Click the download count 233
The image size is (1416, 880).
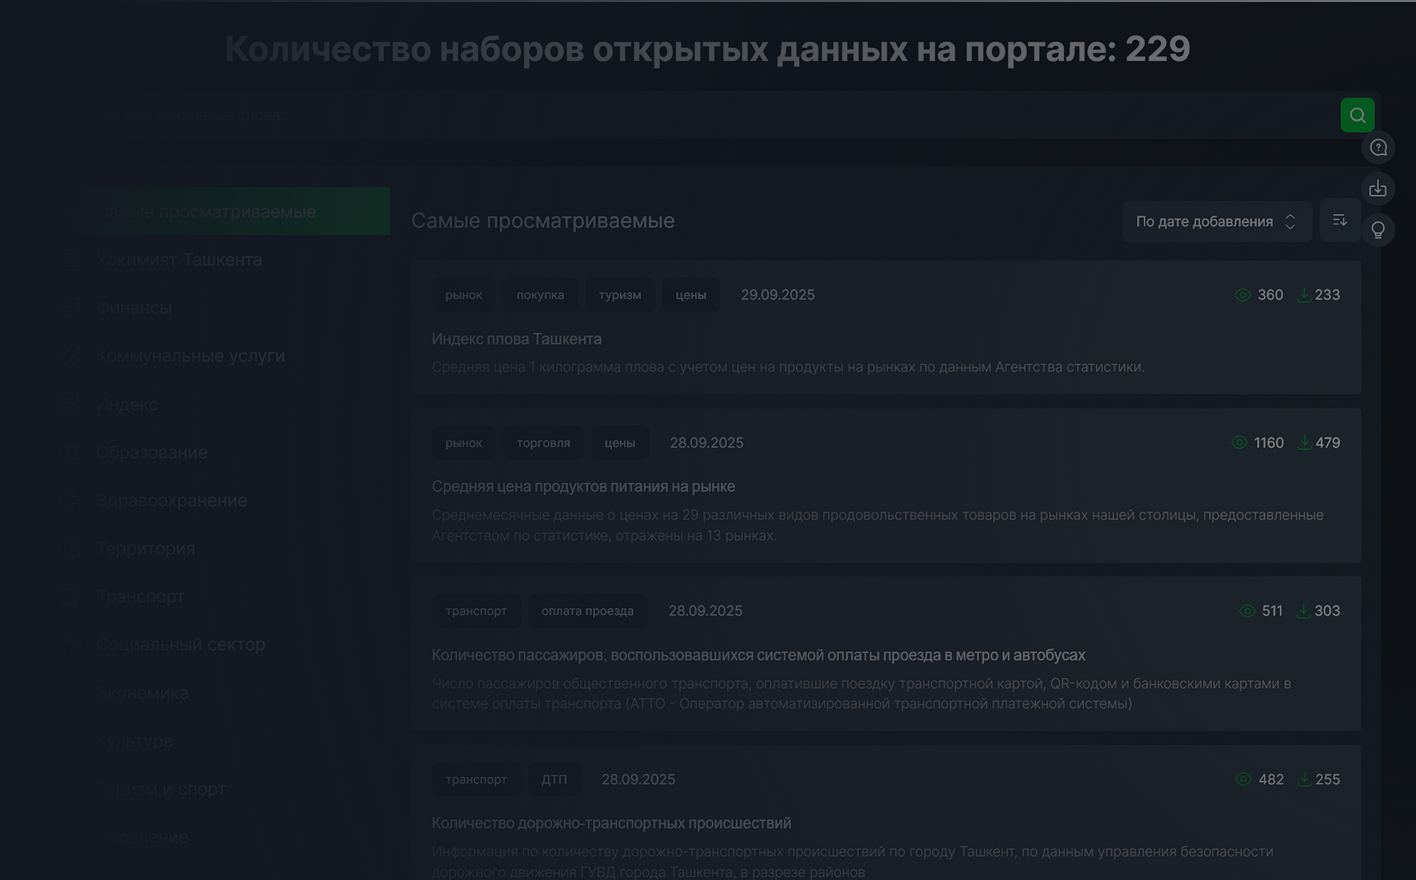pos(1327,295)
